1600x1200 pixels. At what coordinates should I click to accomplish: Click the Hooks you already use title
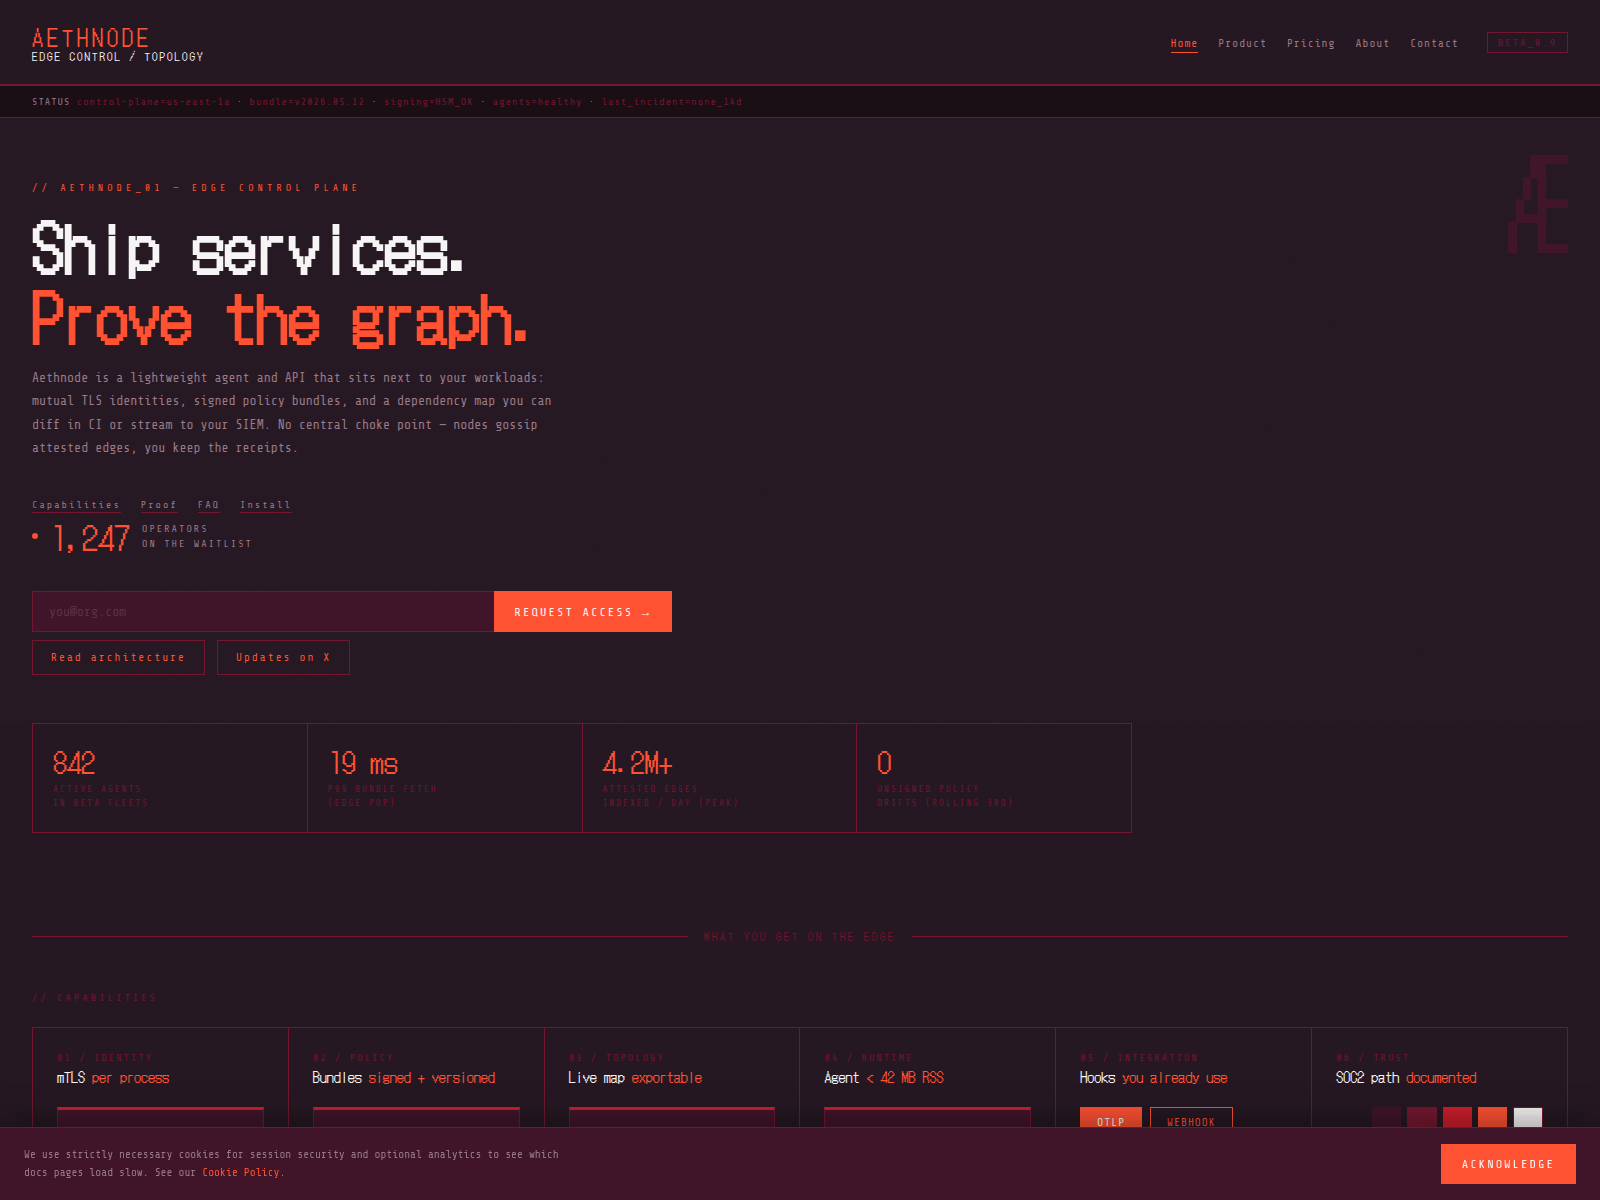click(1154, 1078)
